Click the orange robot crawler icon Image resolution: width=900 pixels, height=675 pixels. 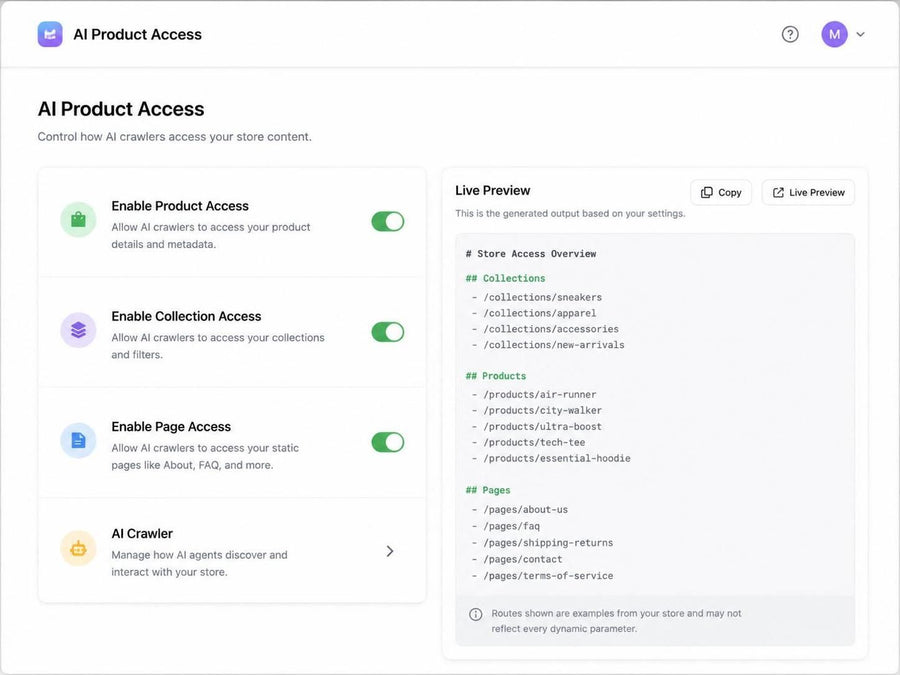coord(78,548)
